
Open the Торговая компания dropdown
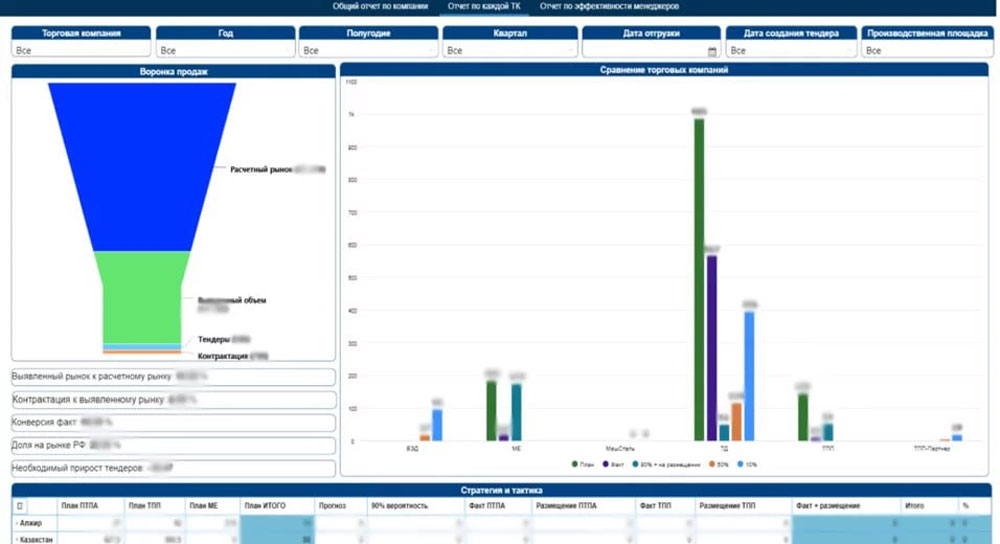pos(80,50)
